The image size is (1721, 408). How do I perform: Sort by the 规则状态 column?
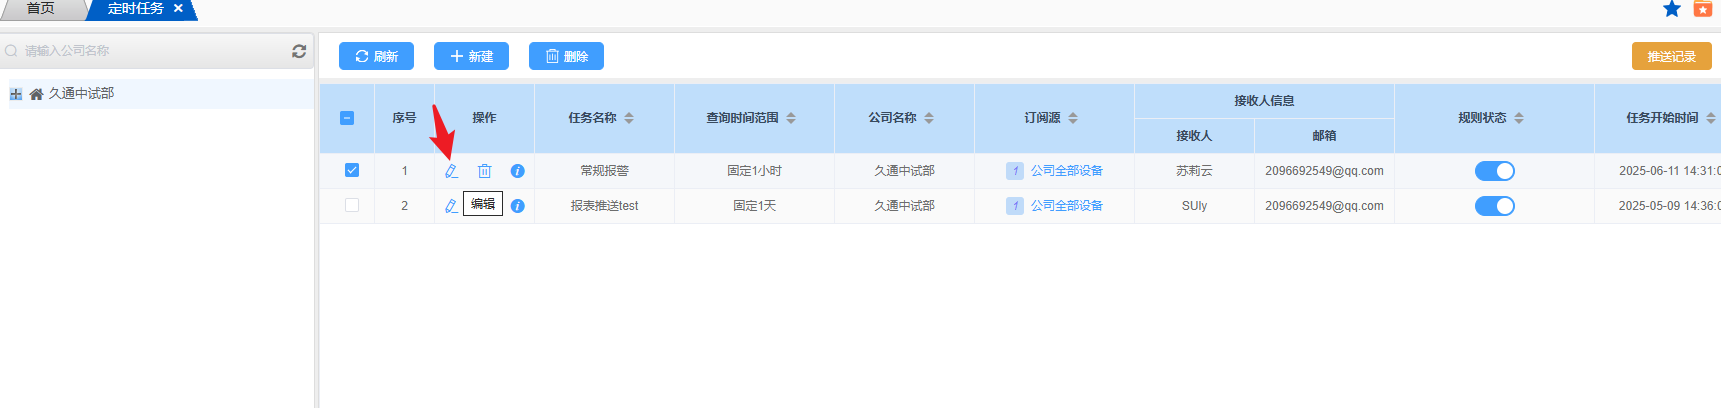point(1519,118)
